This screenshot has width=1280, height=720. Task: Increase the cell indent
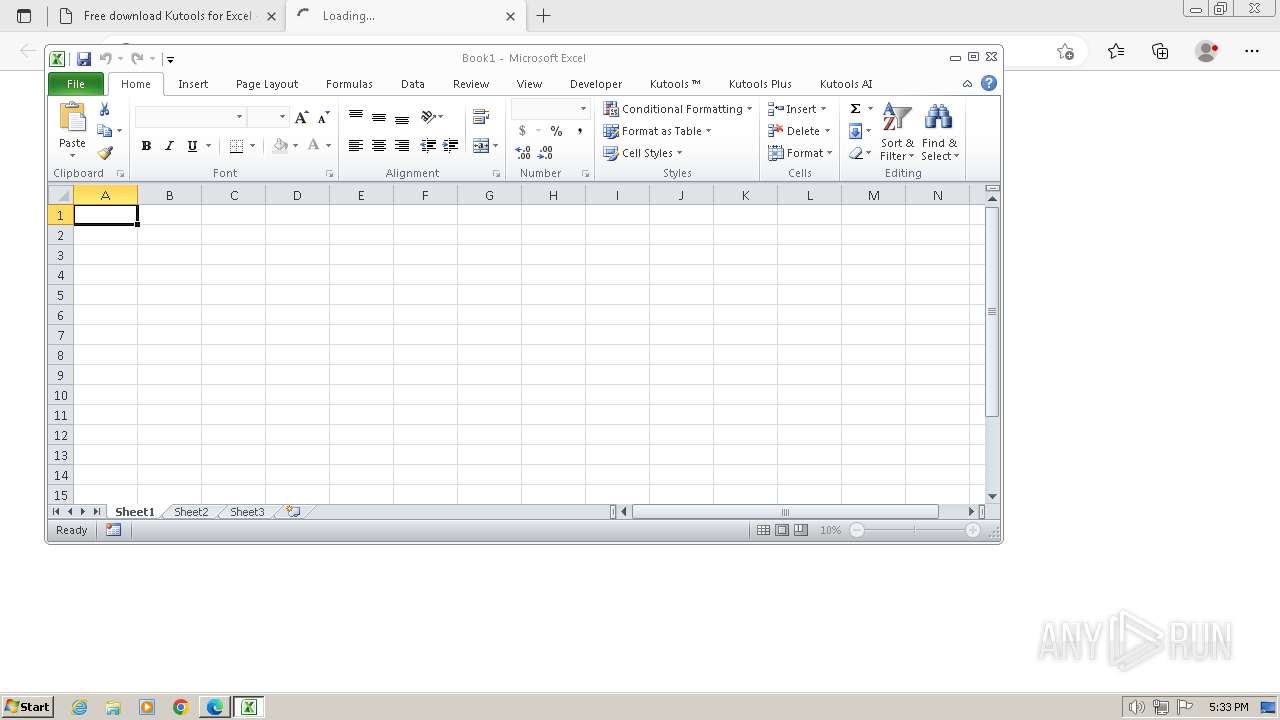[x=451, y=146]
